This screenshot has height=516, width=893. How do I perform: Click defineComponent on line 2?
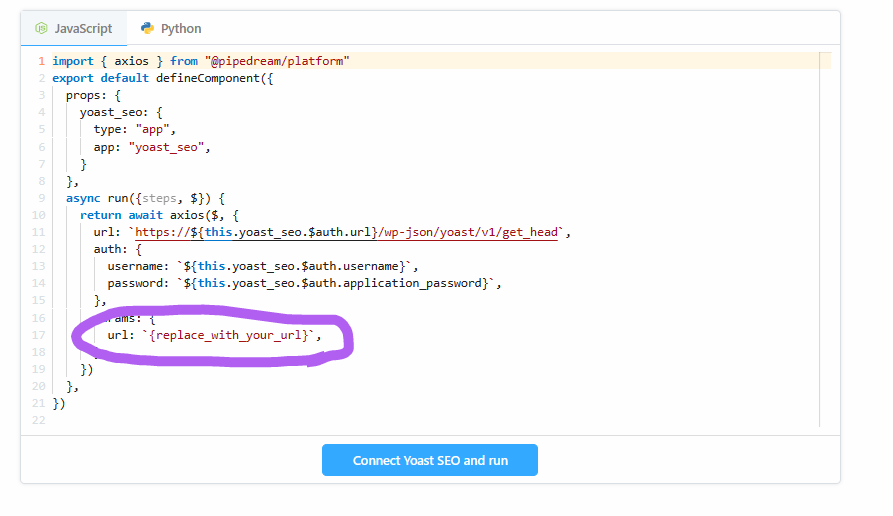[208, 78]
